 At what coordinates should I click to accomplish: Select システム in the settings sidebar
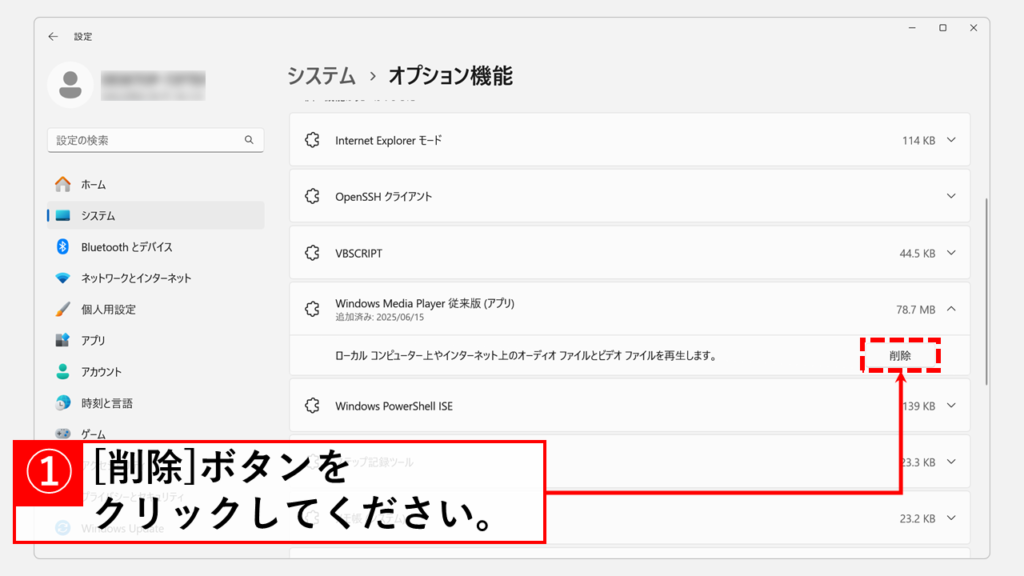(x=155, y=216)
